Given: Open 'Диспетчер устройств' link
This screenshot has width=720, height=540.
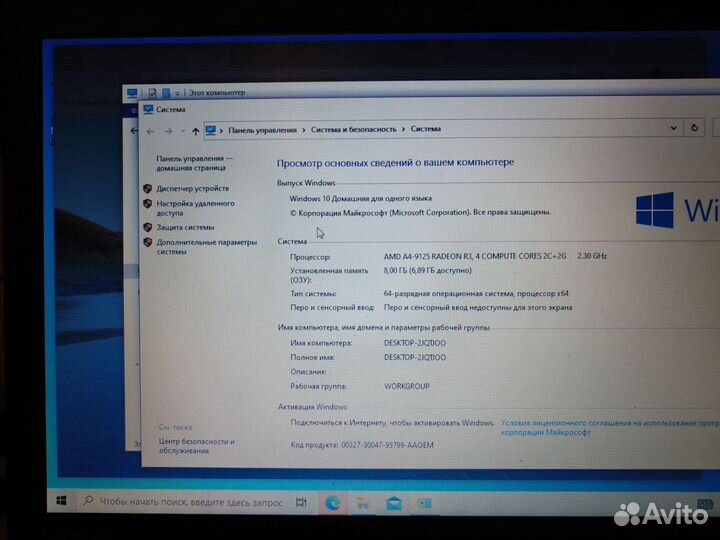Looking at the screenshot, I should point(192,188).
